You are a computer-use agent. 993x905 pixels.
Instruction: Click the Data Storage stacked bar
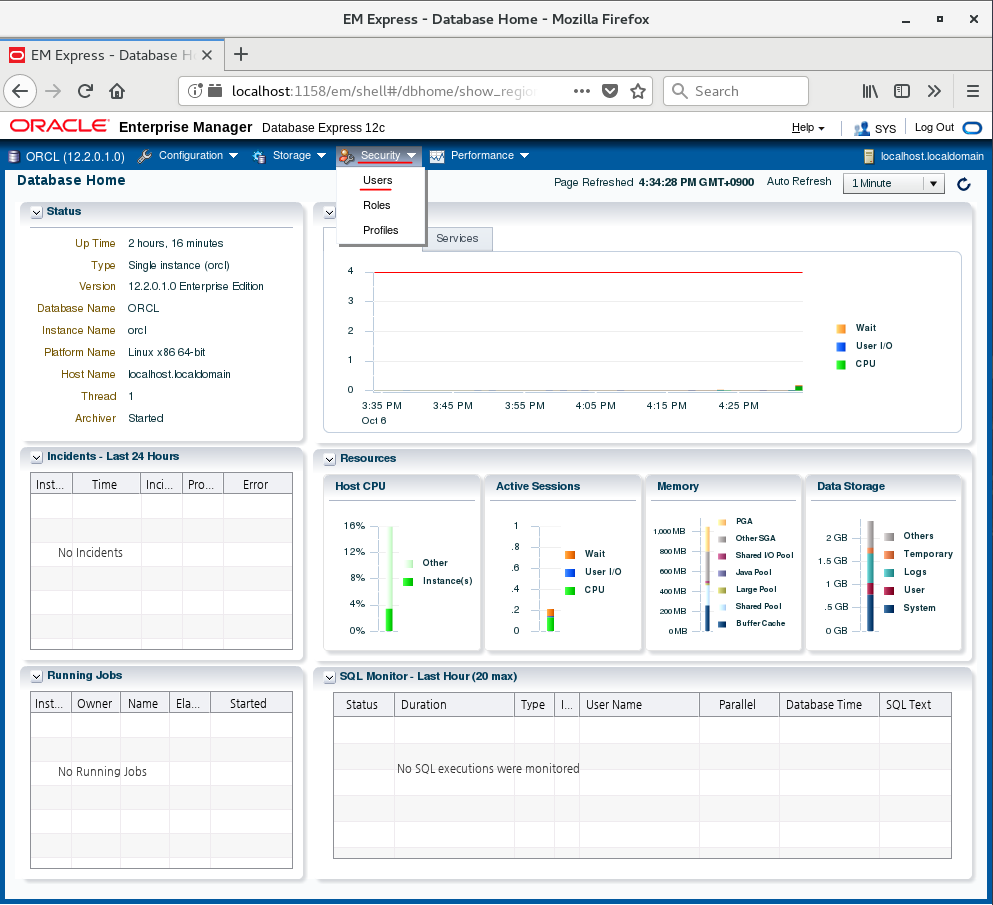[871, 576]
